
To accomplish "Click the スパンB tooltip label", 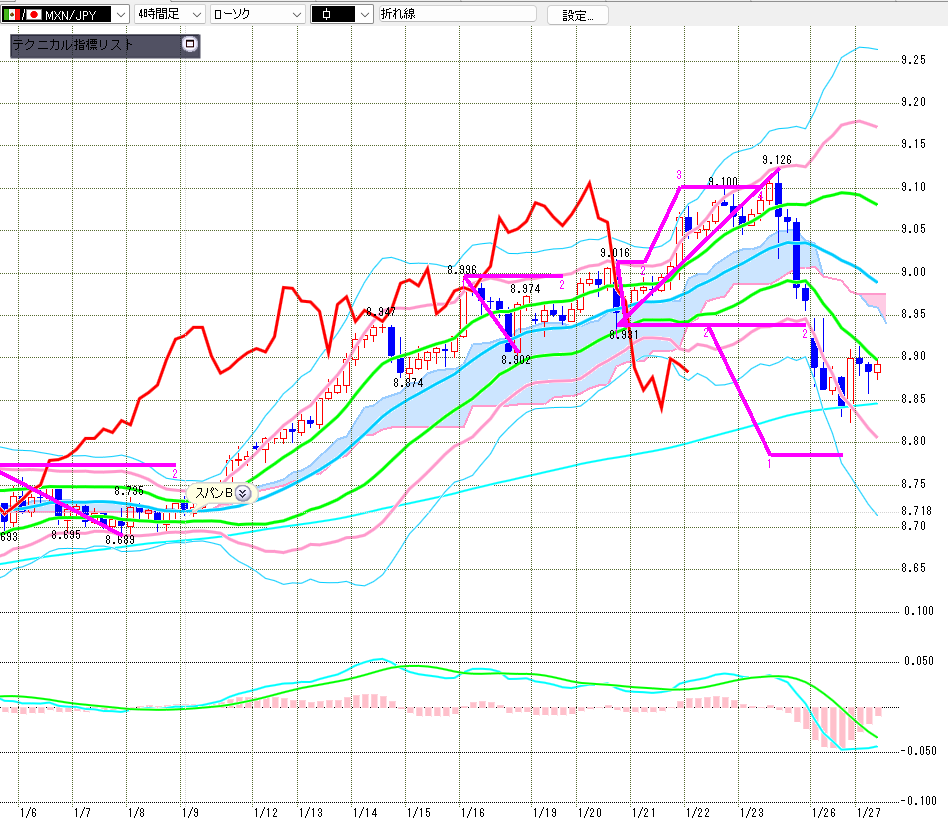I will point(213,492).
